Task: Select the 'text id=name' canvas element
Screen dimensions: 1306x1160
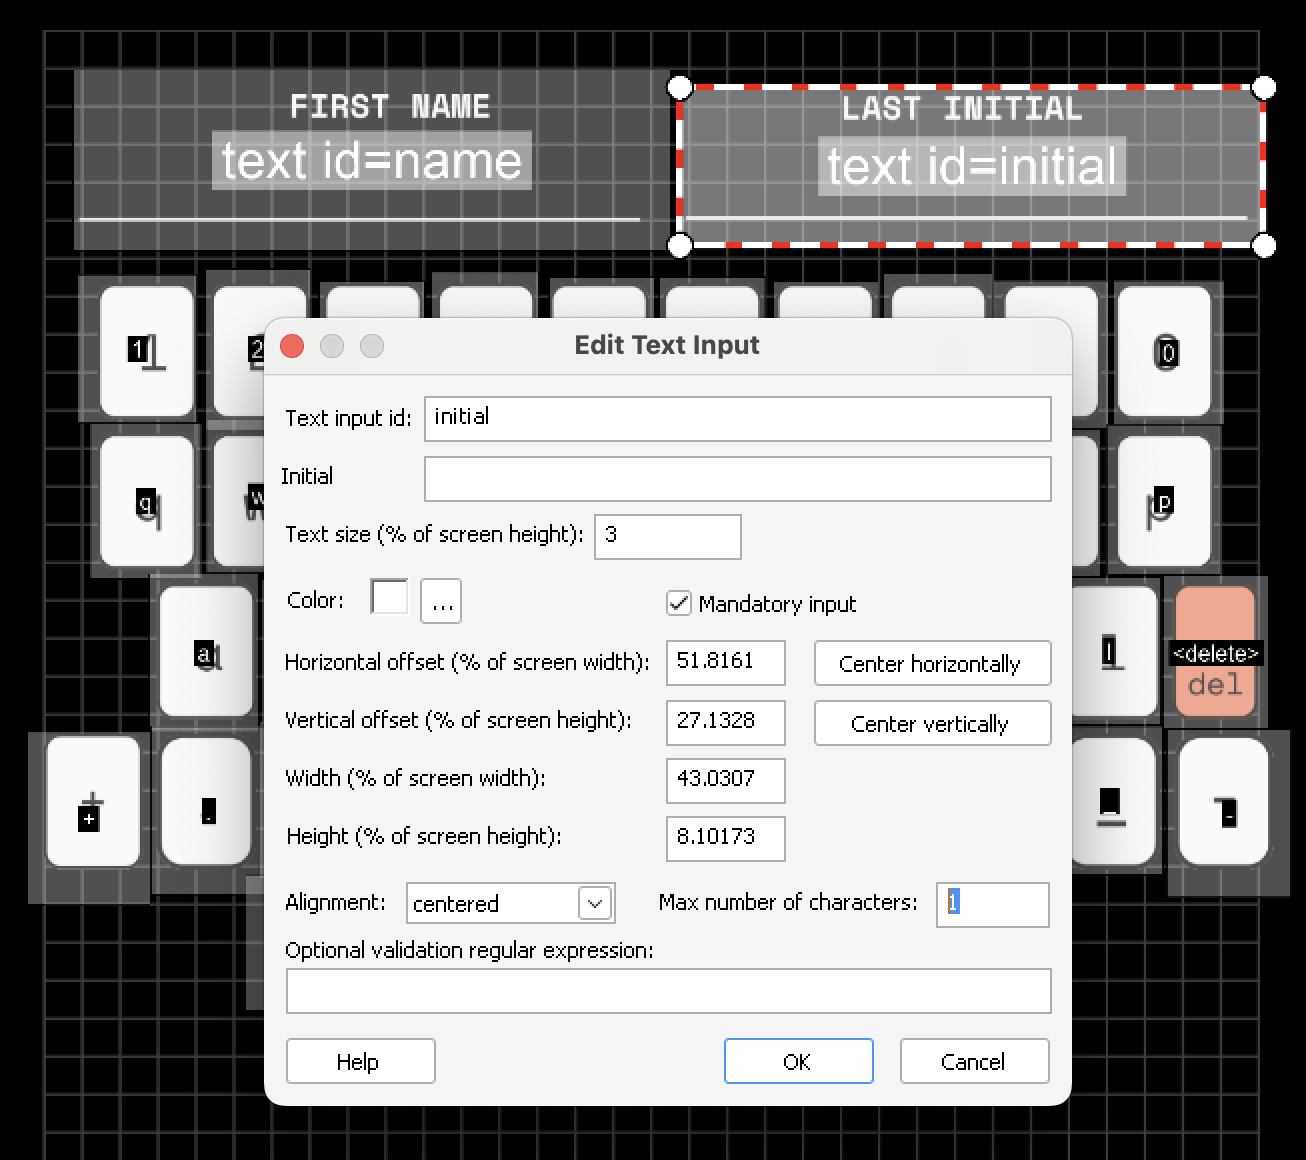Action: click(371, 161)
